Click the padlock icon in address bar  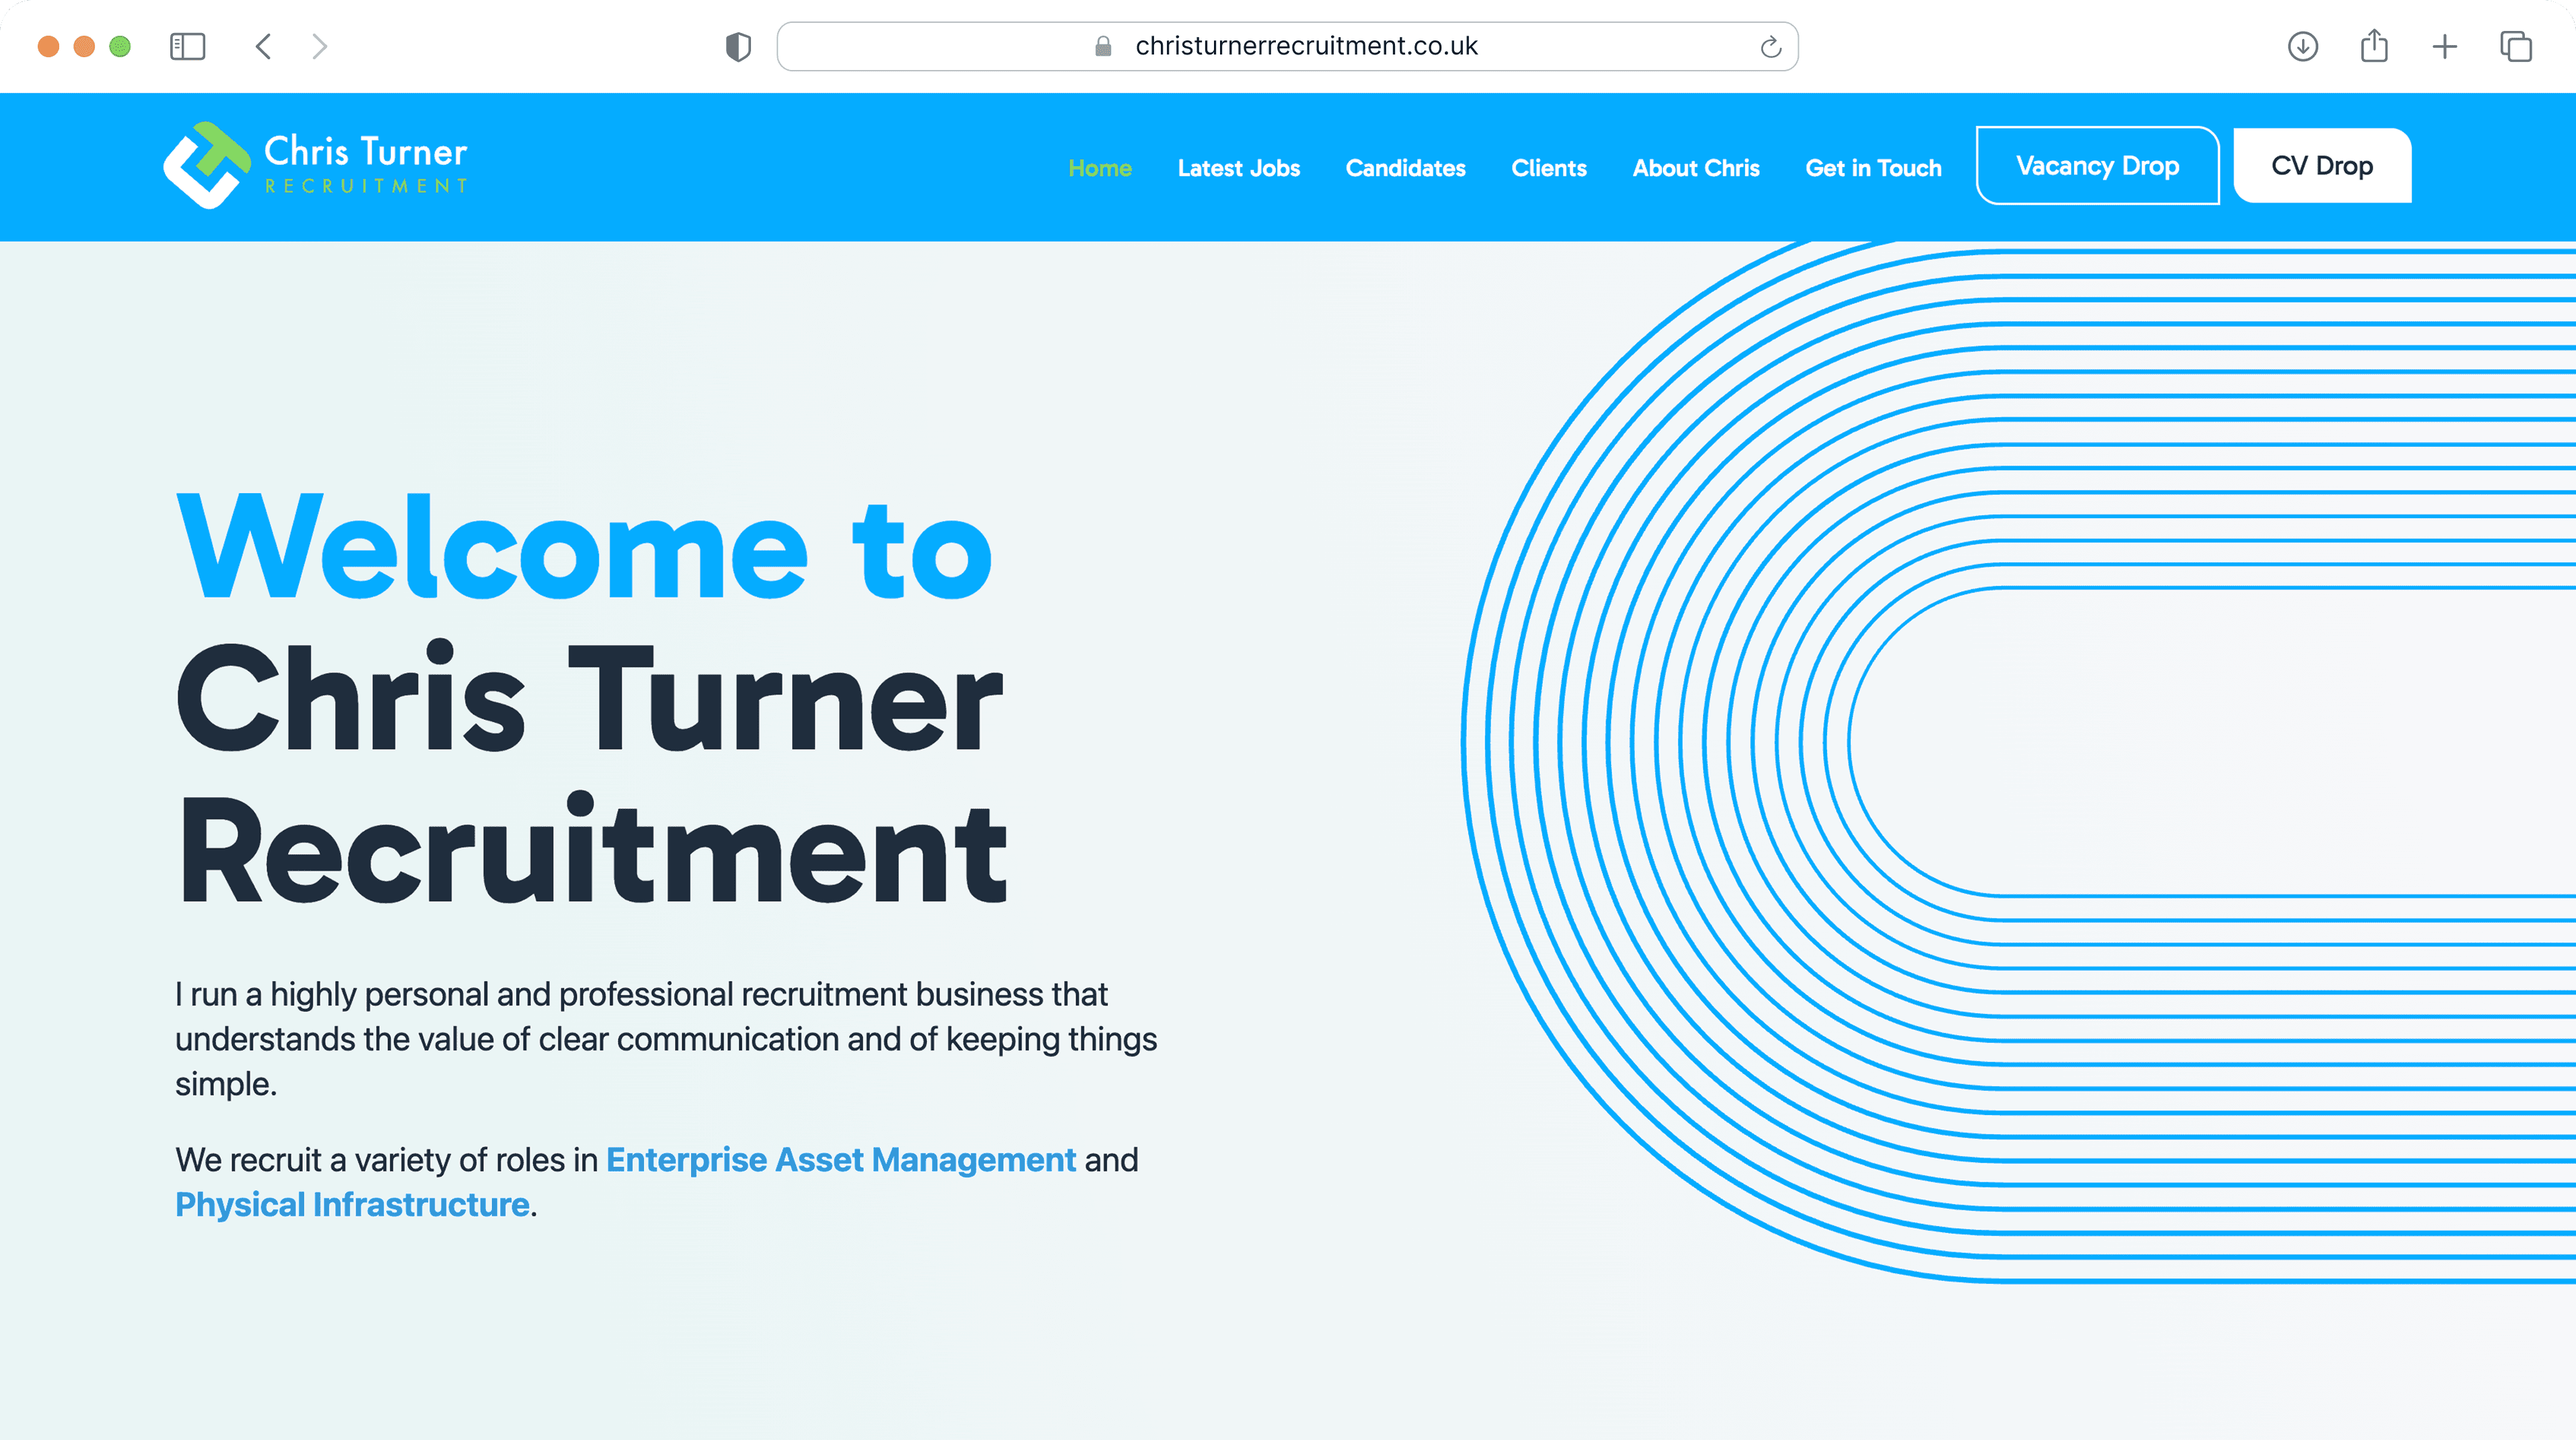1103,46
